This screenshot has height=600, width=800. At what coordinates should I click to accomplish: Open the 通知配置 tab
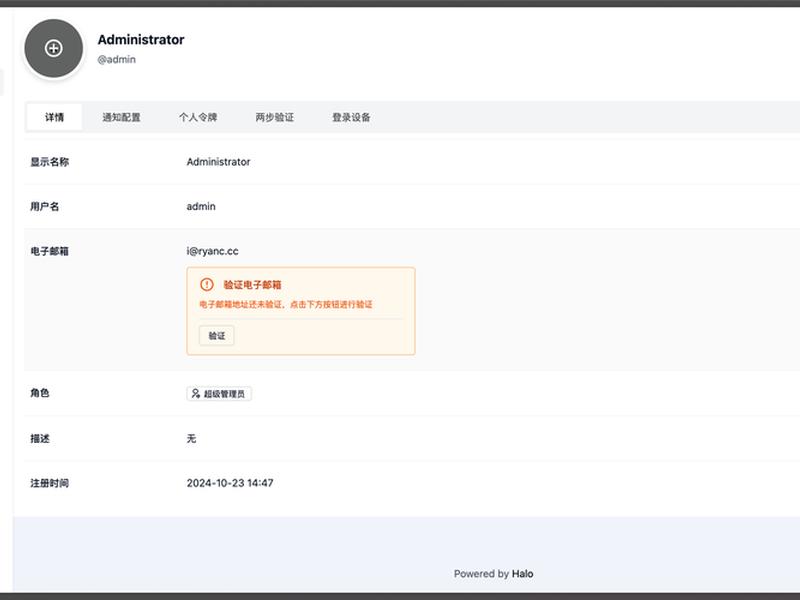121,117
